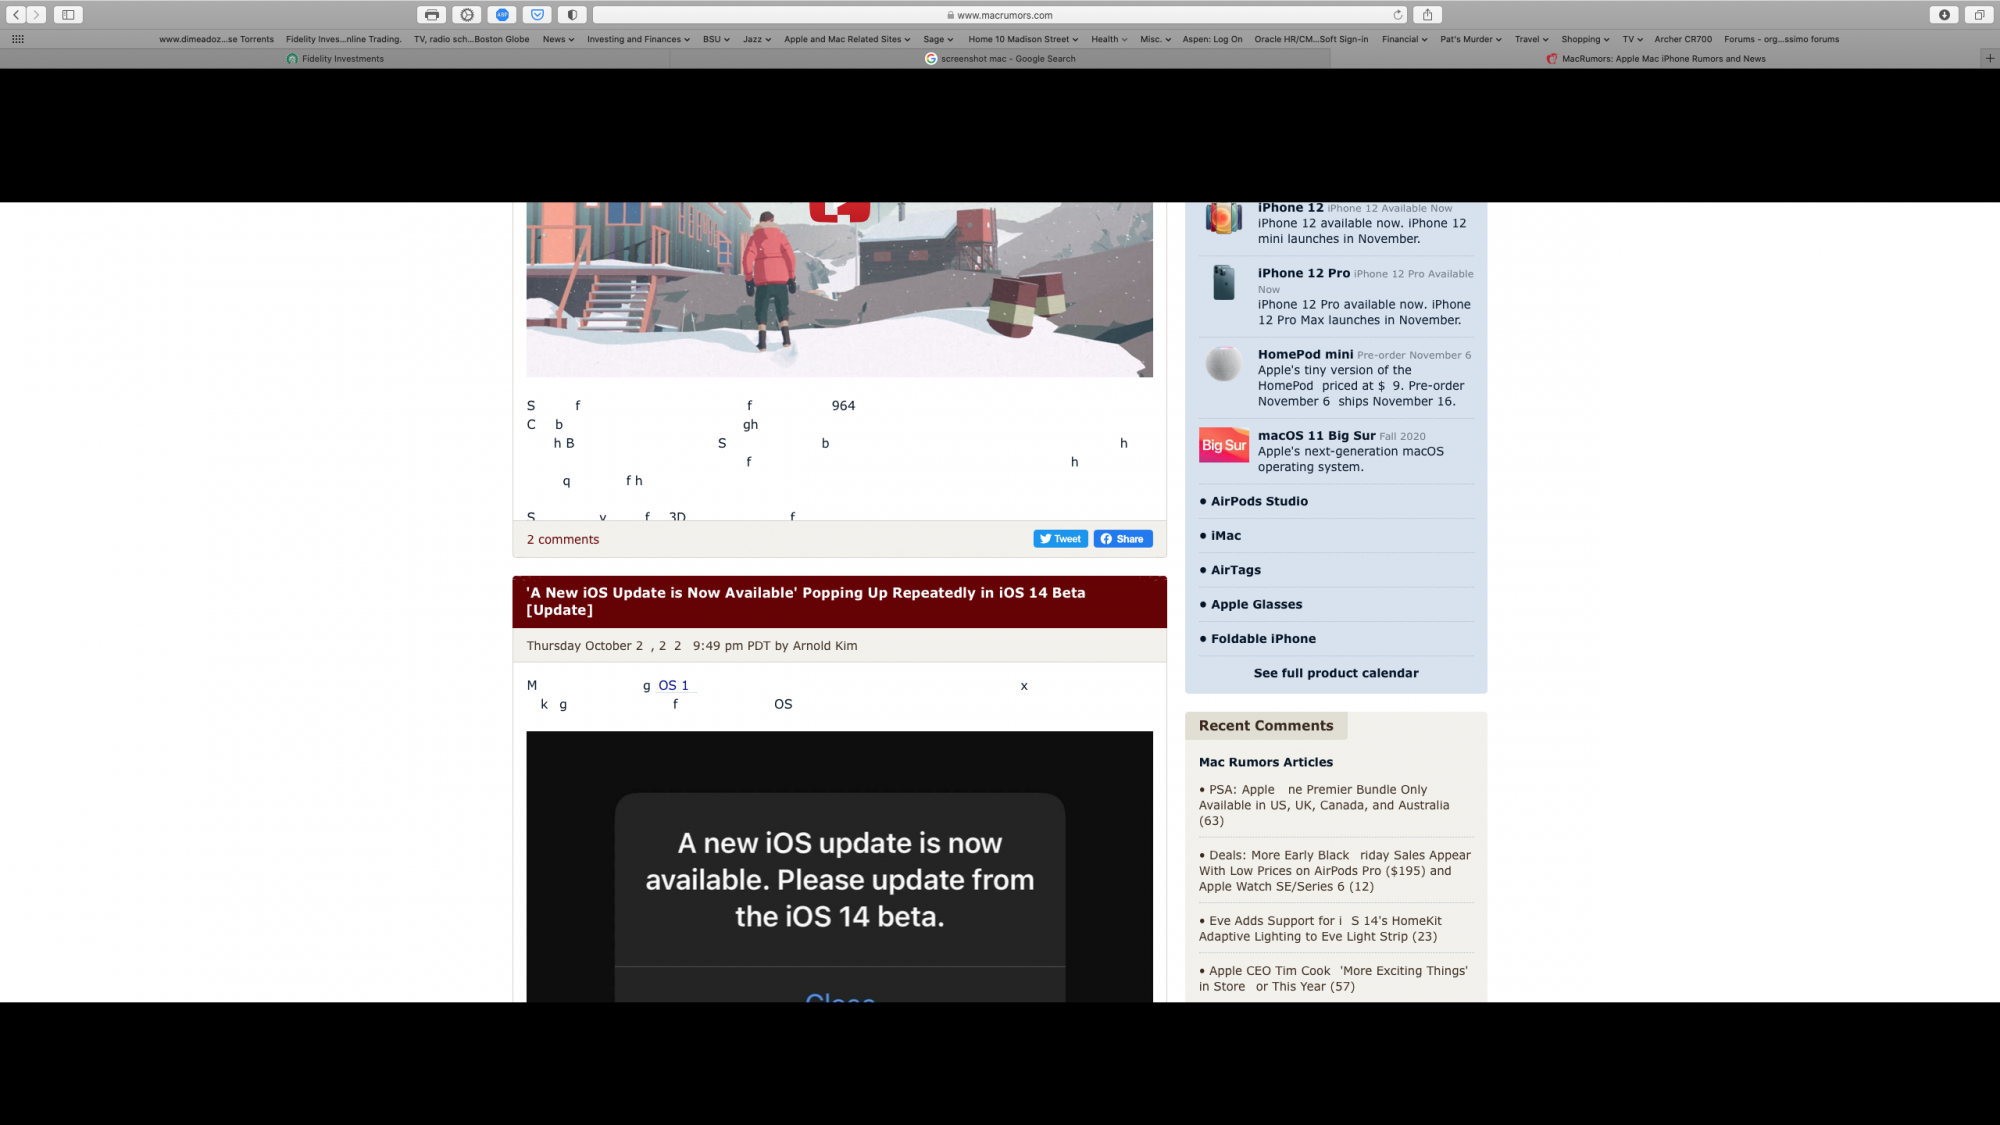2000x1125 pixels.
Task: Open the Aspen: Log On bookmark
Action: [x=1212, y=39]
